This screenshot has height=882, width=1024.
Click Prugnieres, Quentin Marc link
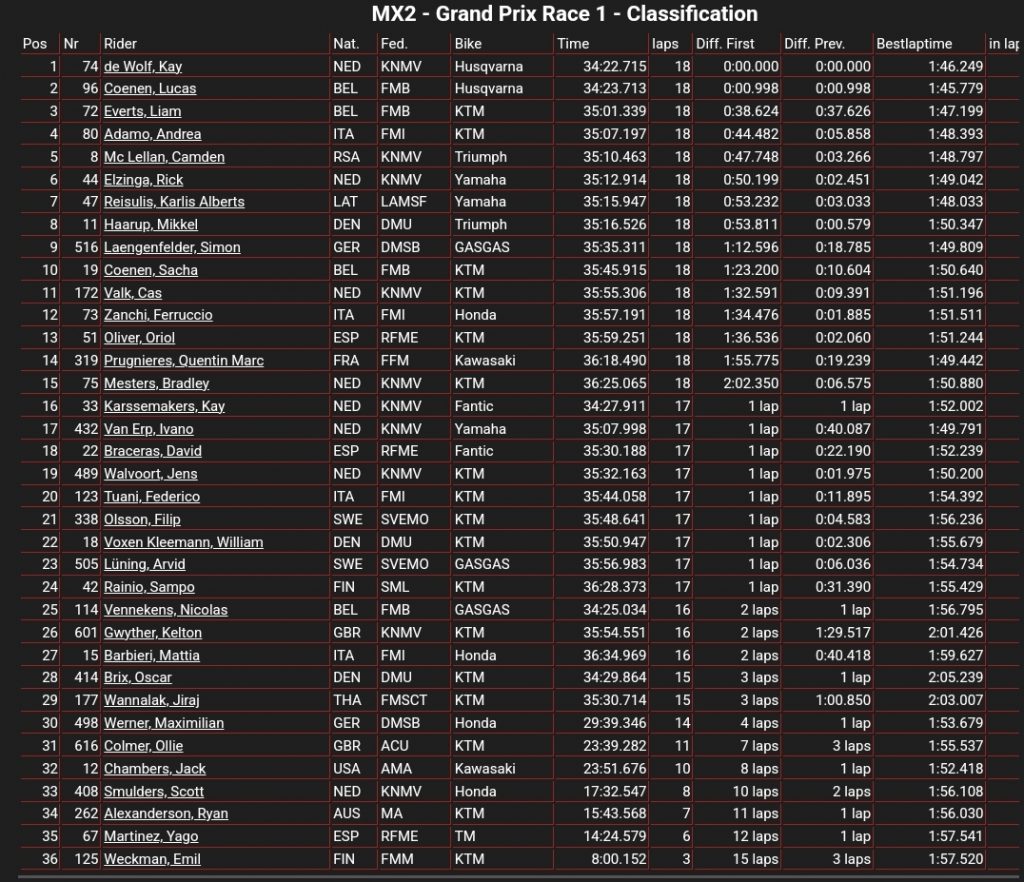[184, 360]
